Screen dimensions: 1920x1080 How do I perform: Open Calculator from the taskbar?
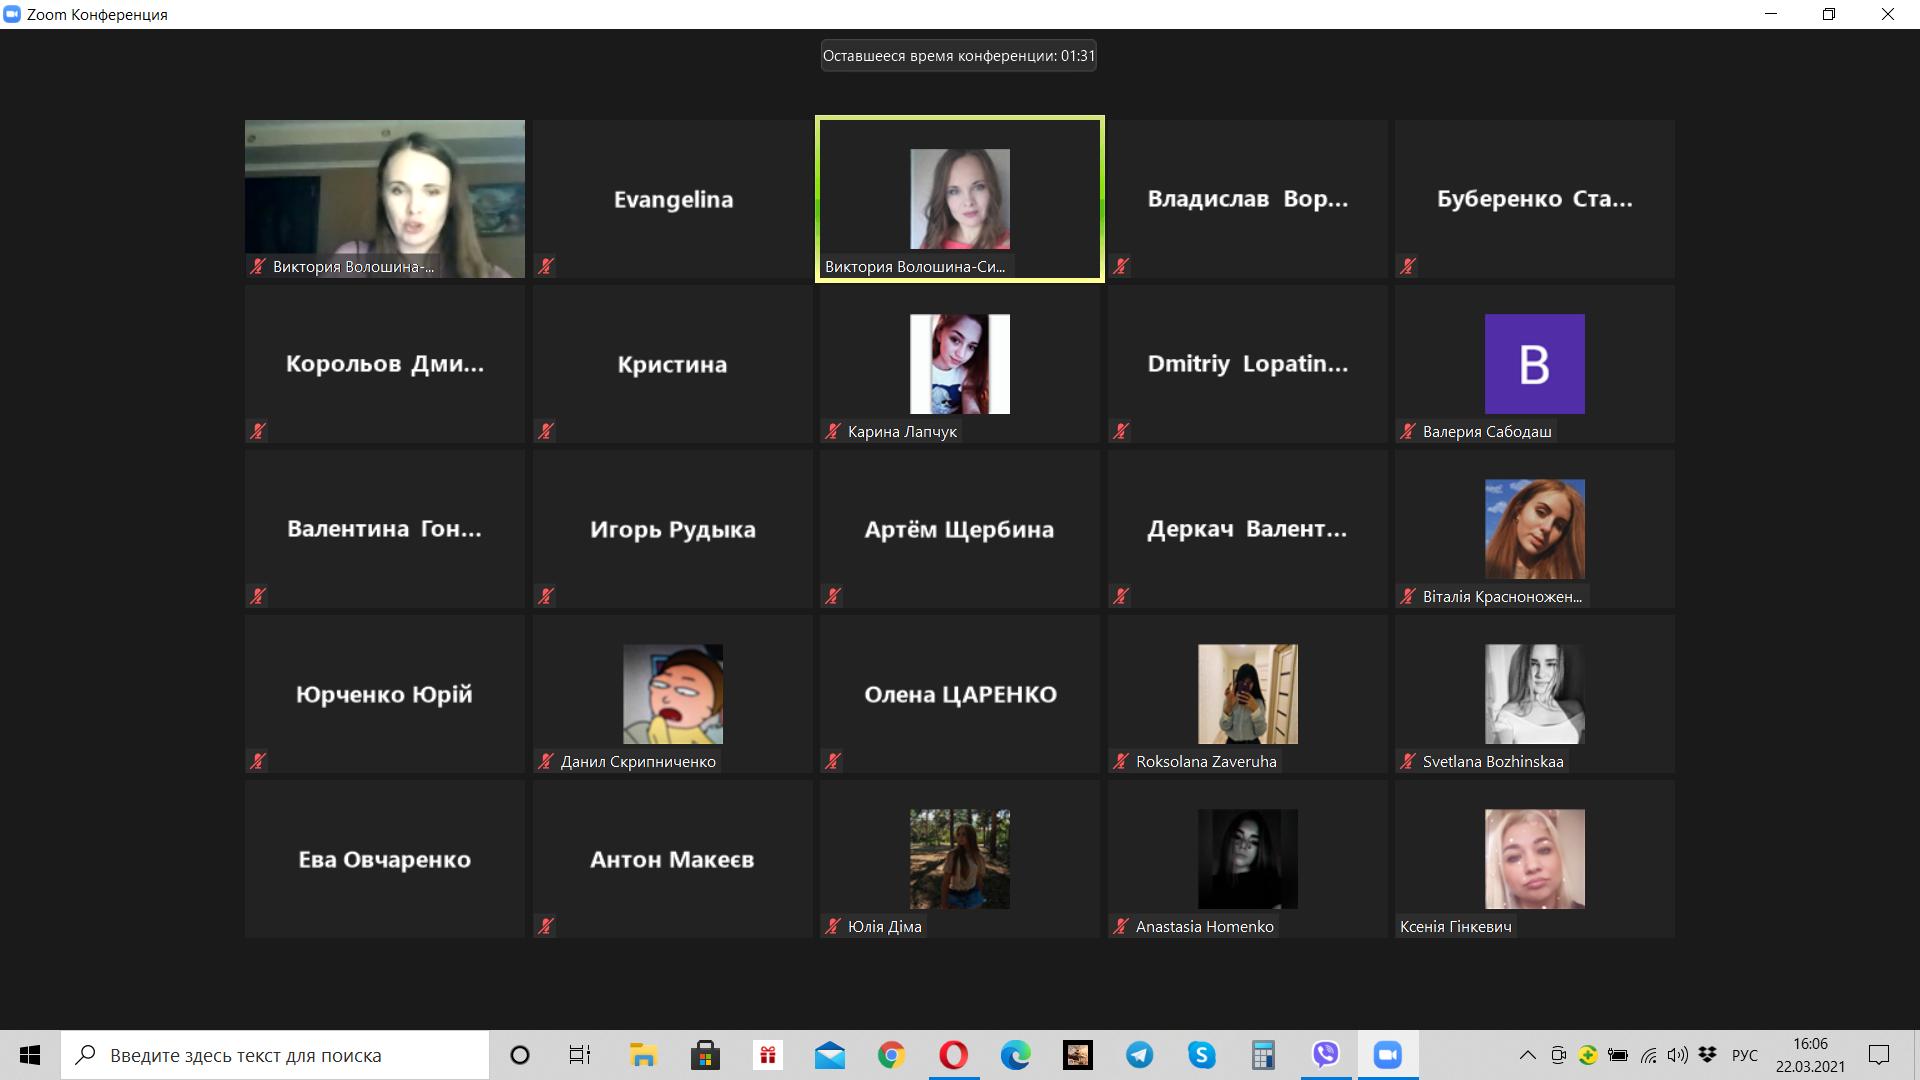(x=1263, y=1055)
